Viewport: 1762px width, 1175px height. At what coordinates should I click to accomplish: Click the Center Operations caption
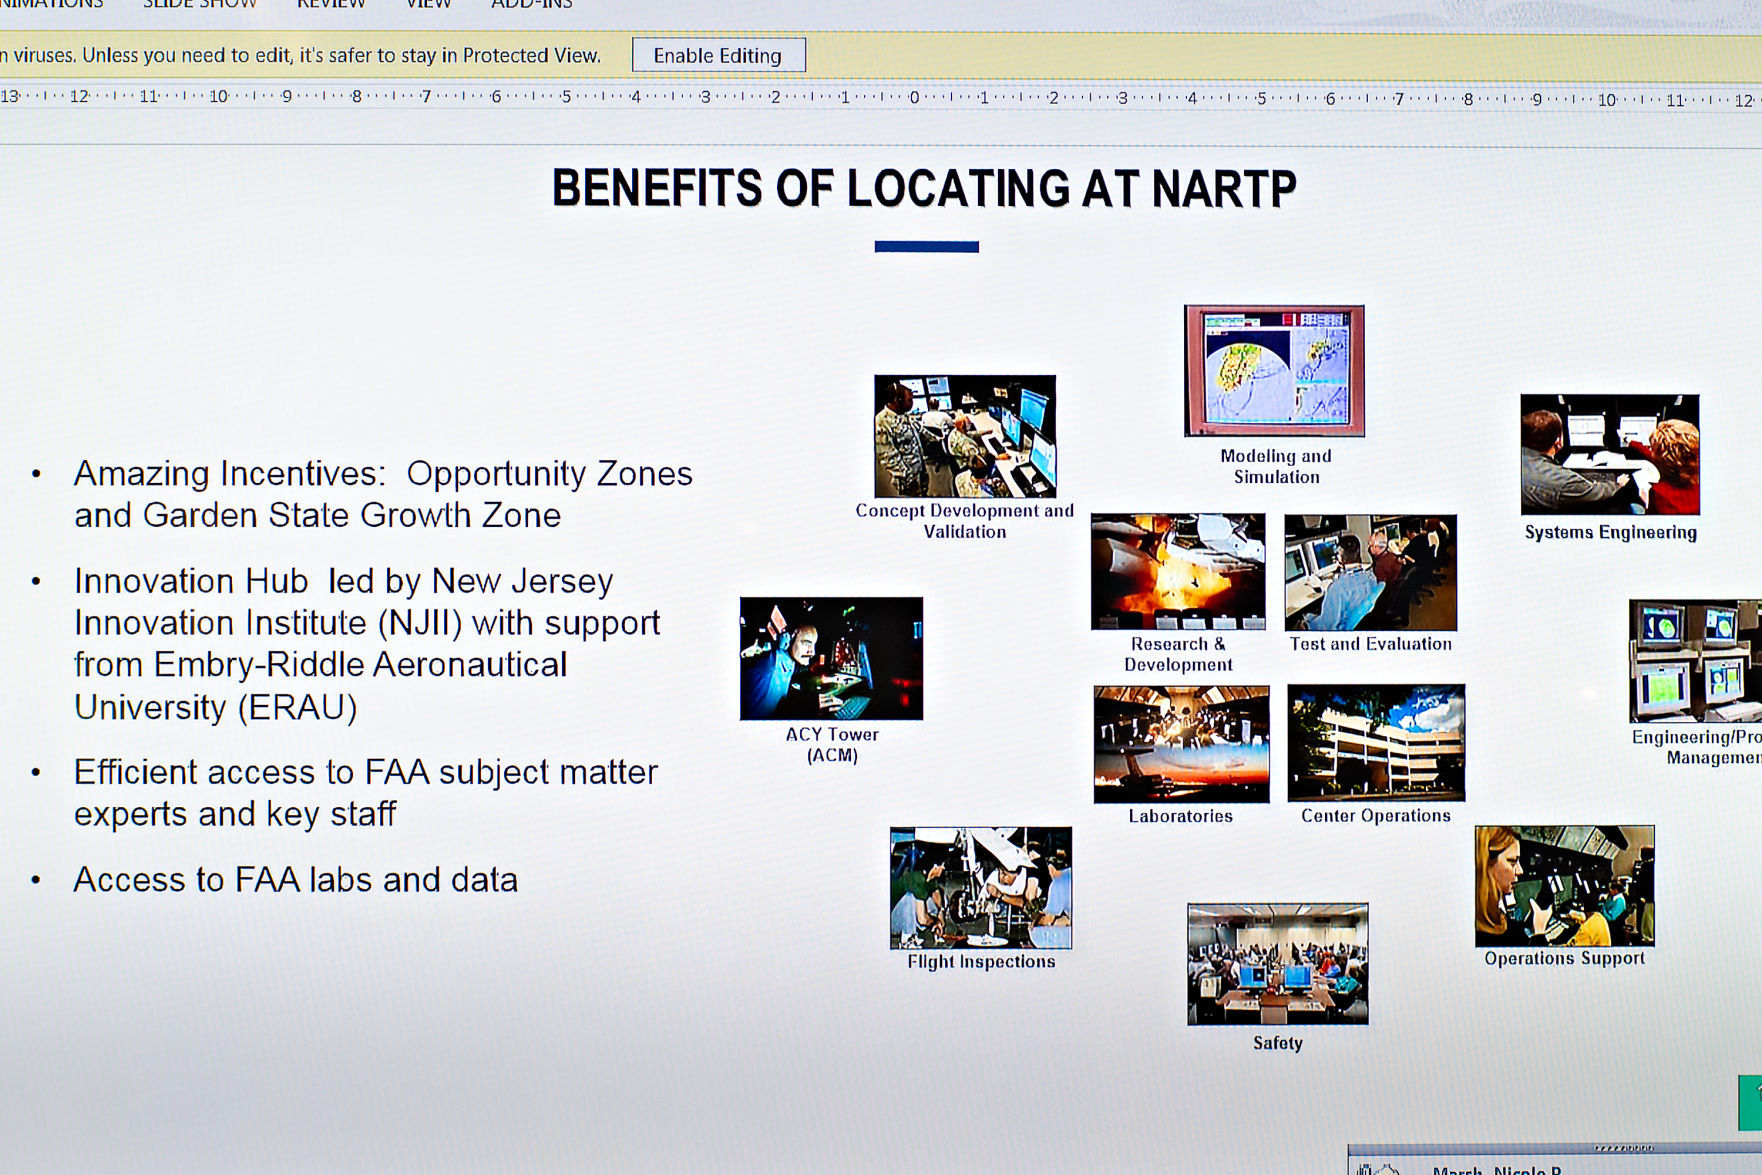tap(1376, 816)
